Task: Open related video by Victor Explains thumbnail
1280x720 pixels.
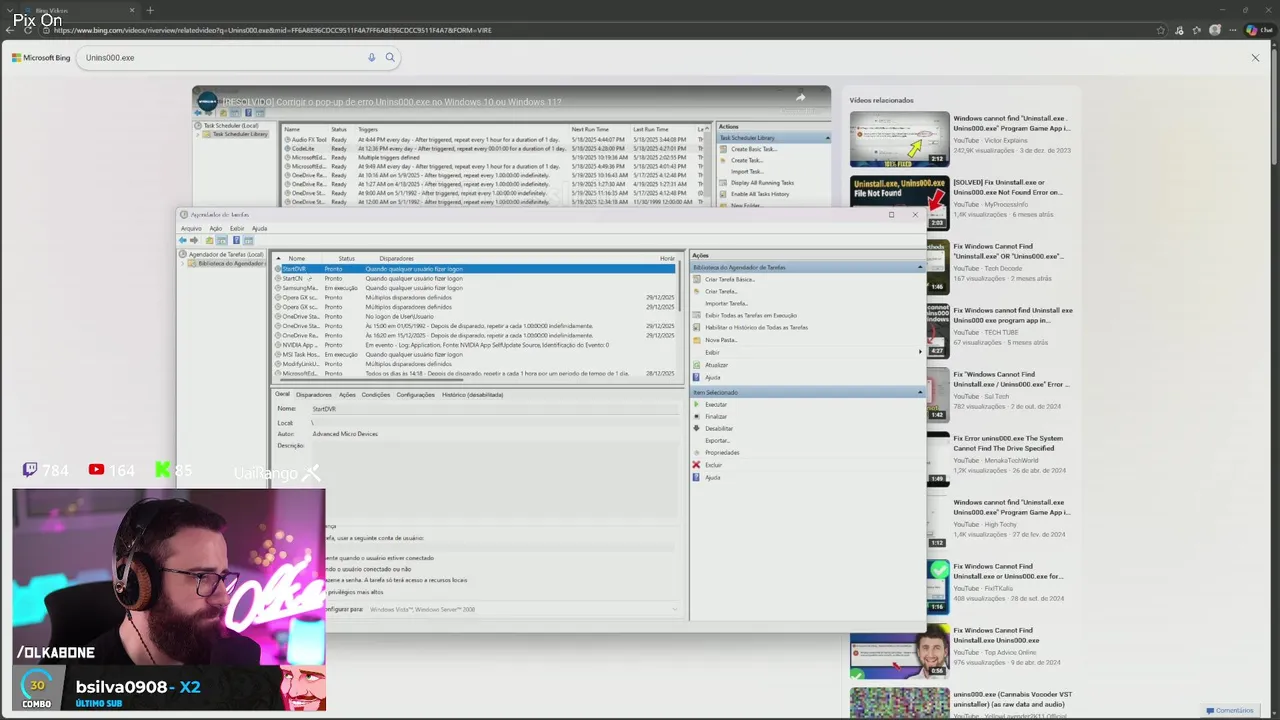Action: pos(899,139)
